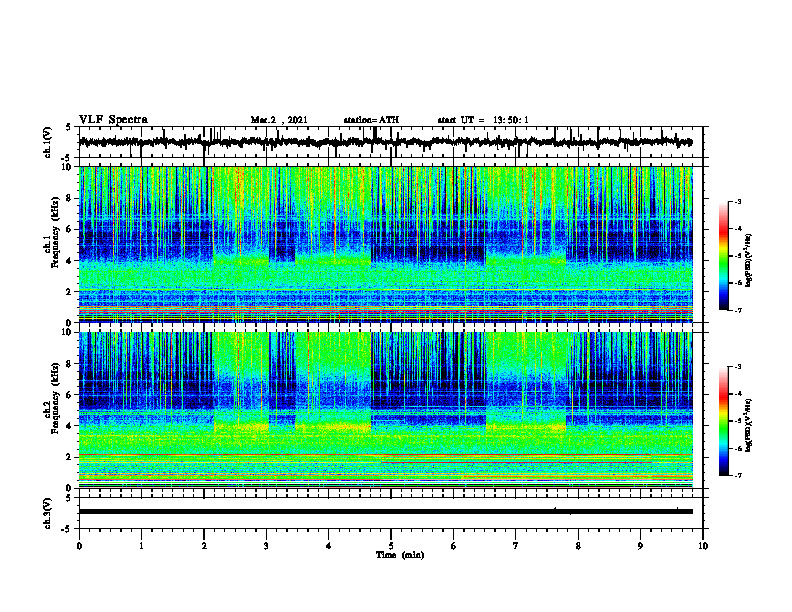
Task: Click time axis tick label "2"
Action: tap(204, 546)
